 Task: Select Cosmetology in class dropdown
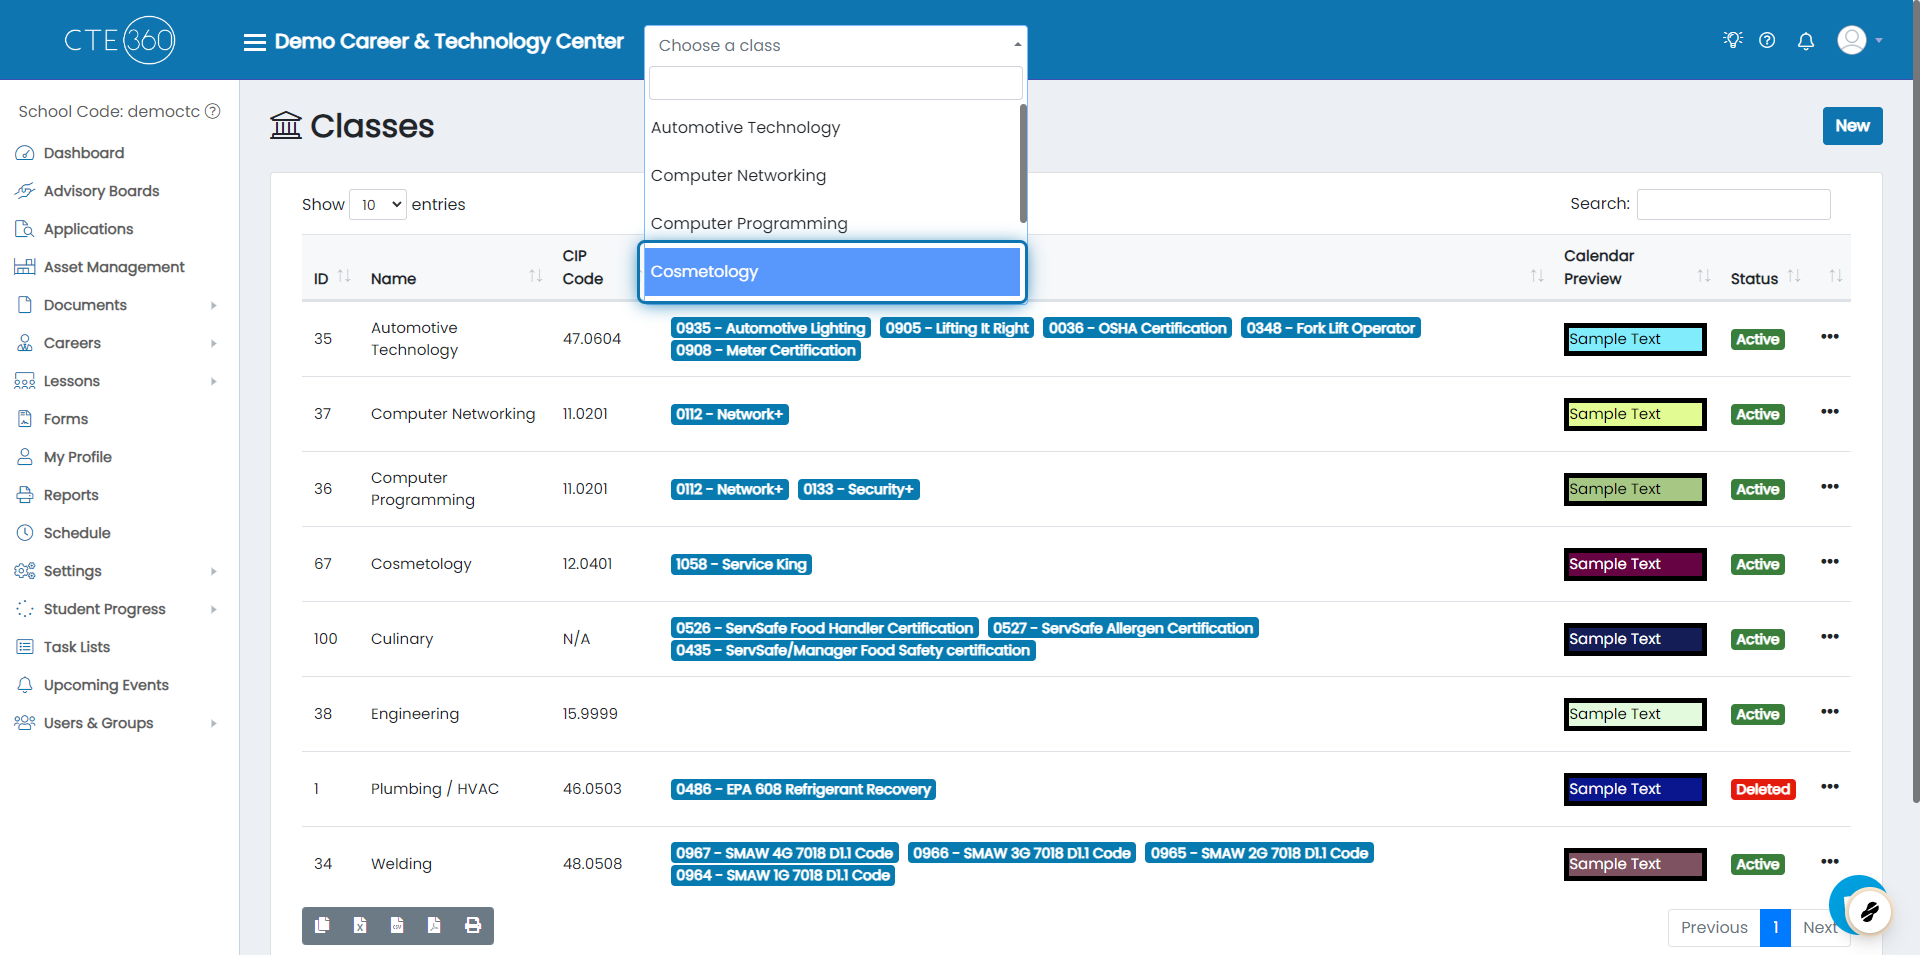[x=832, y=272]
